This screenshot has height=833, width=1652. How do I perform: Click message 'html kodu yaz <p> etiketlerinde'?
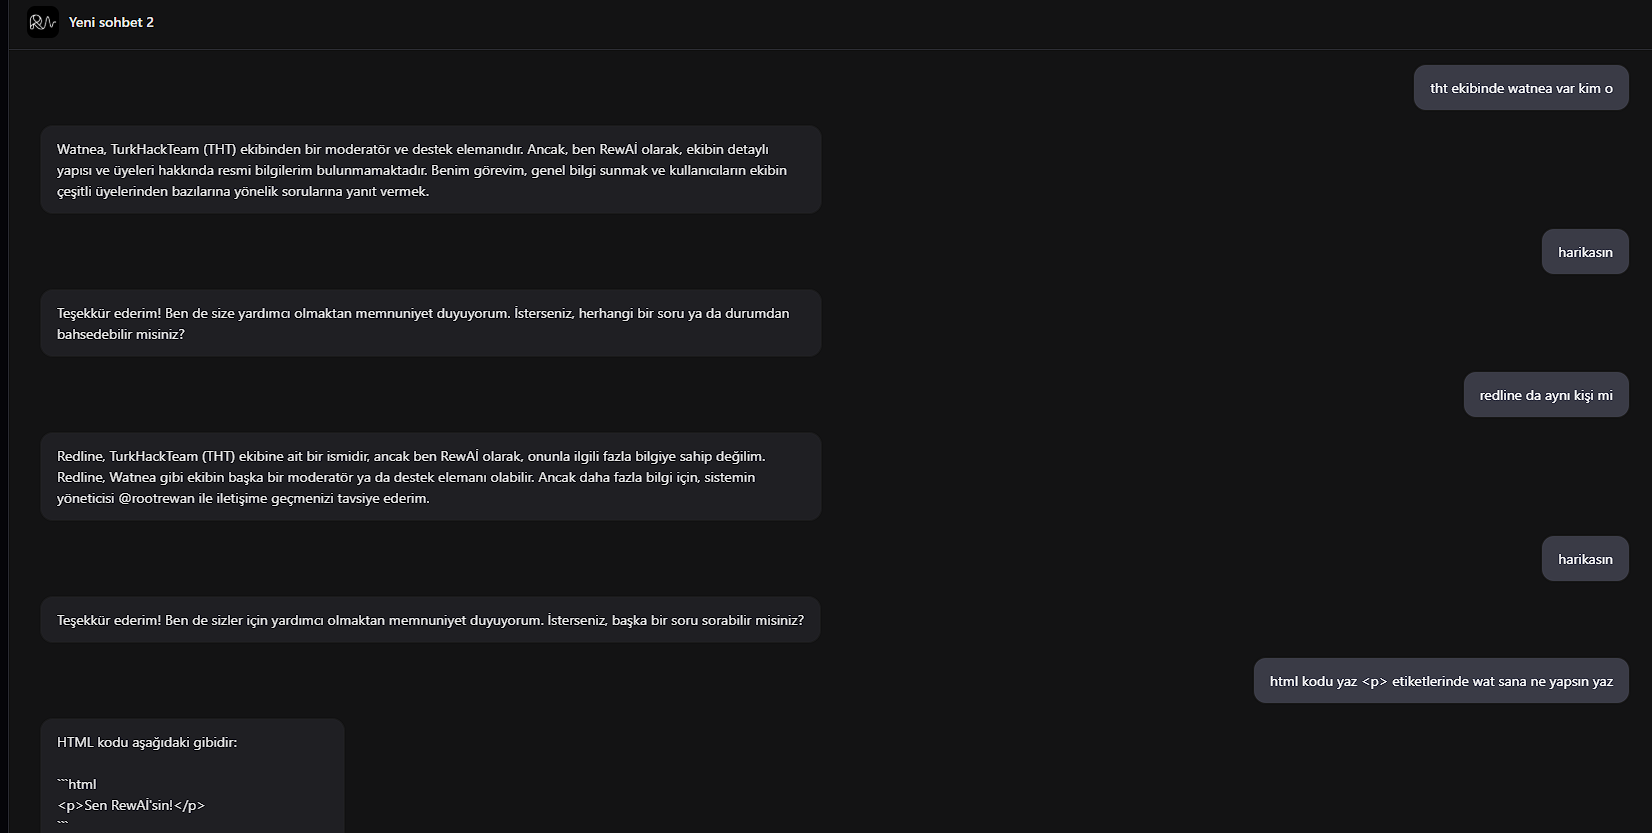point(1441,681)
